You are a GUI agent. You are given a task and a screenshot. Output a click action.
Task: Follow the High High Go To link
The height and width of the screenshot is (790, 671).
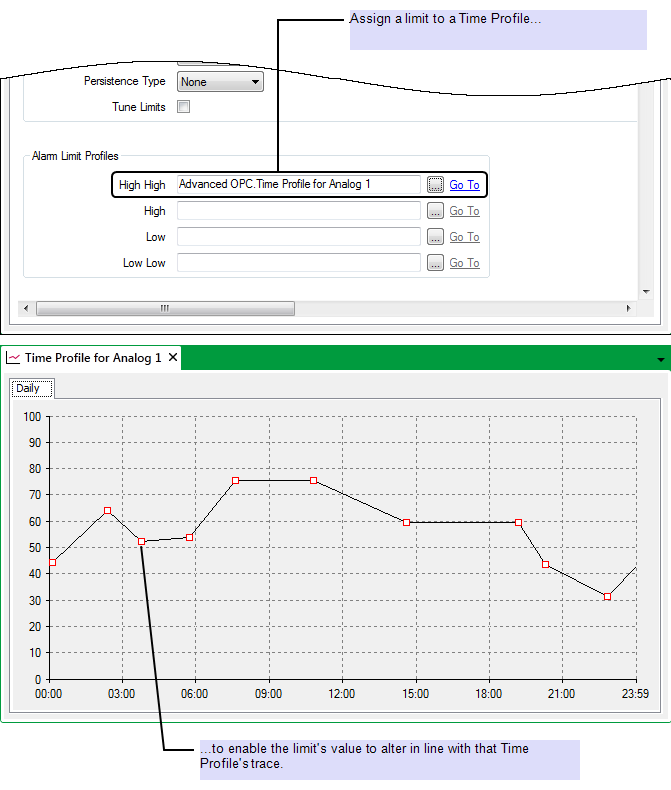point(464,185)
